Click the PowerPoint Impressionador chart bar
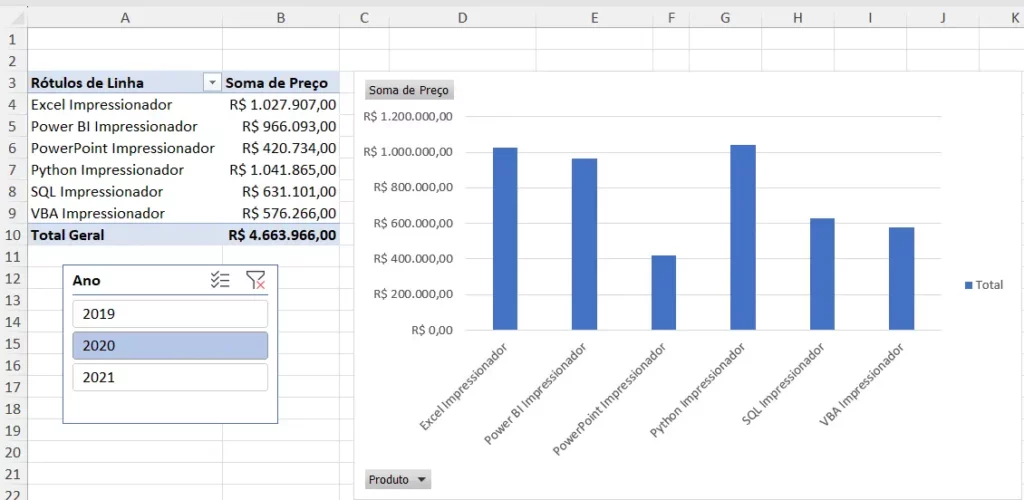The image size is (1024, 500). 664,292
